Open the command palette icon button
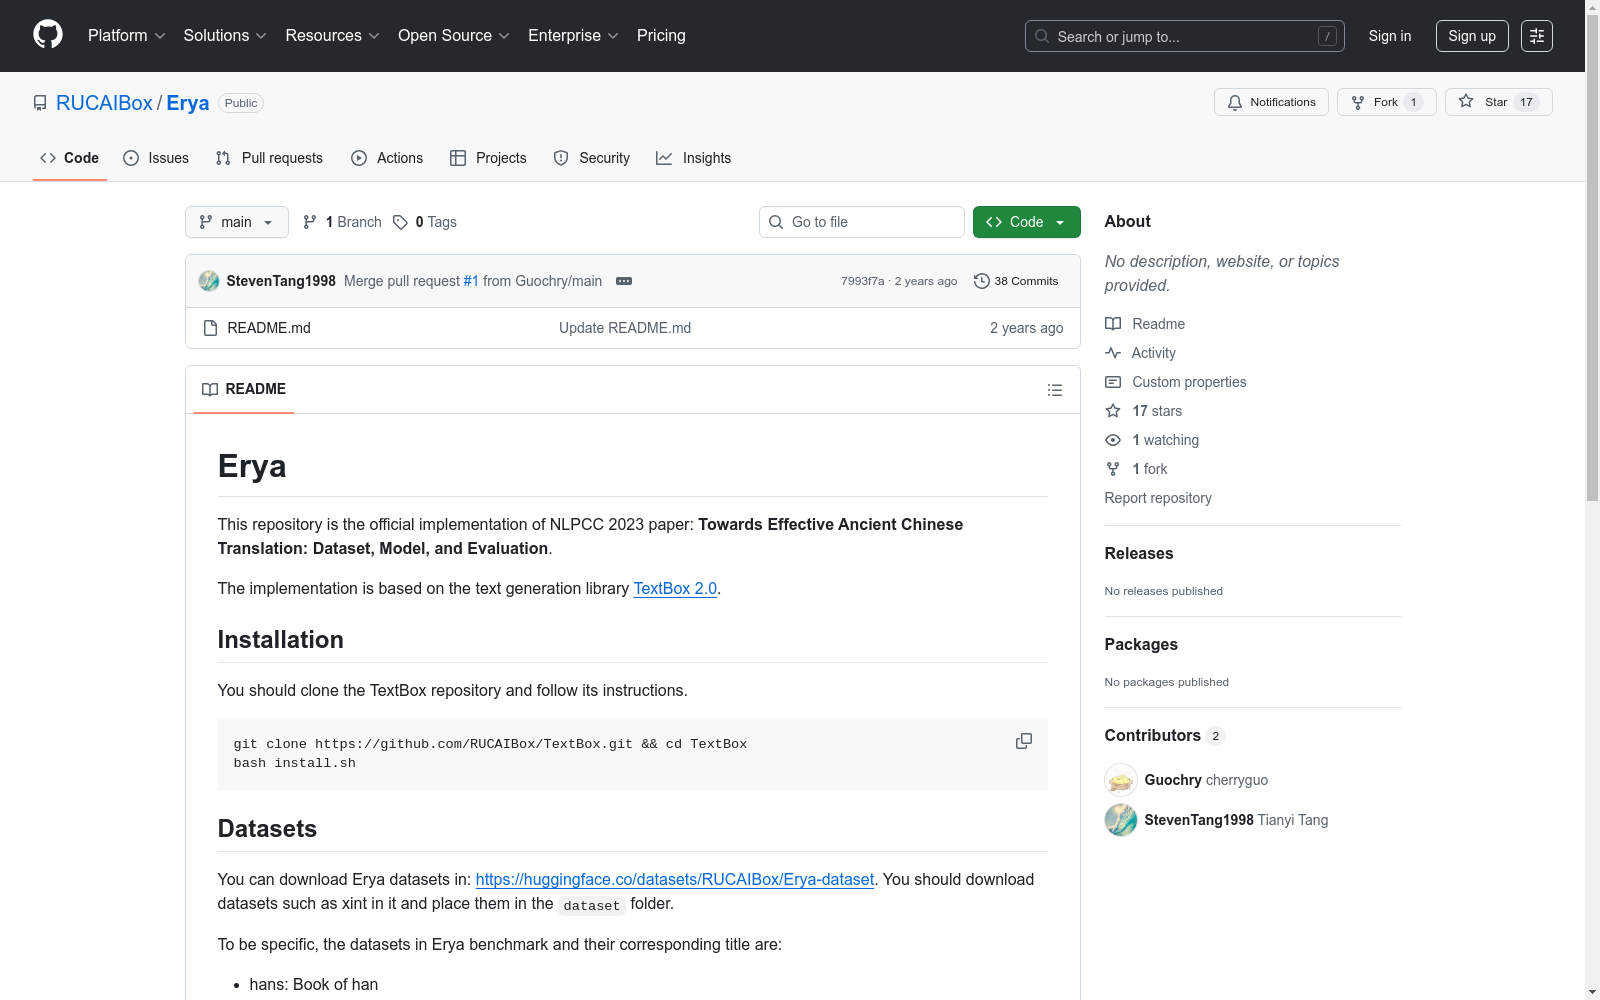 (1536, 36)
